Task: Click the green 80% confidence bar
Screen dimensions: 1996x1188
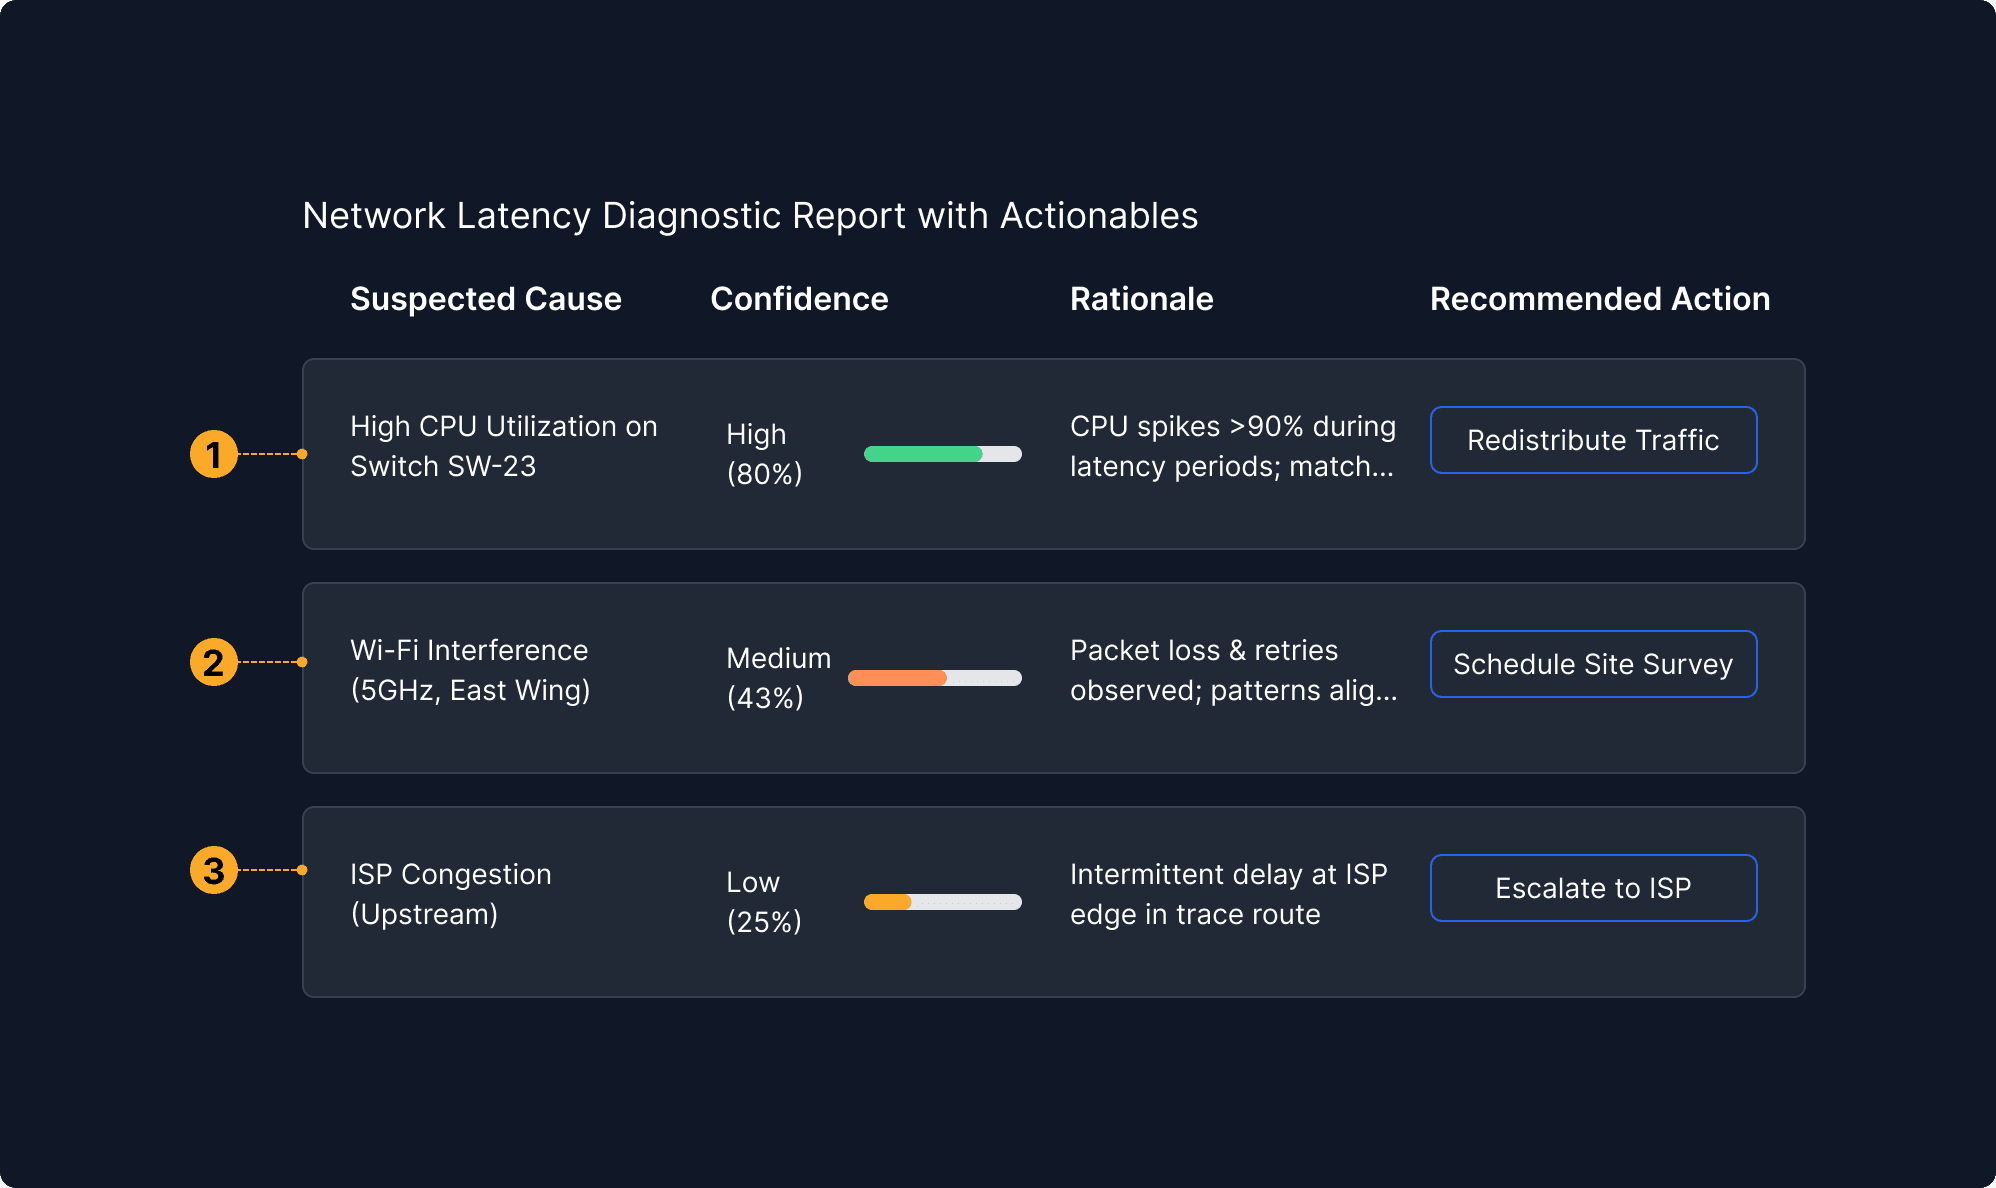Action: click(x=942, y=454)
